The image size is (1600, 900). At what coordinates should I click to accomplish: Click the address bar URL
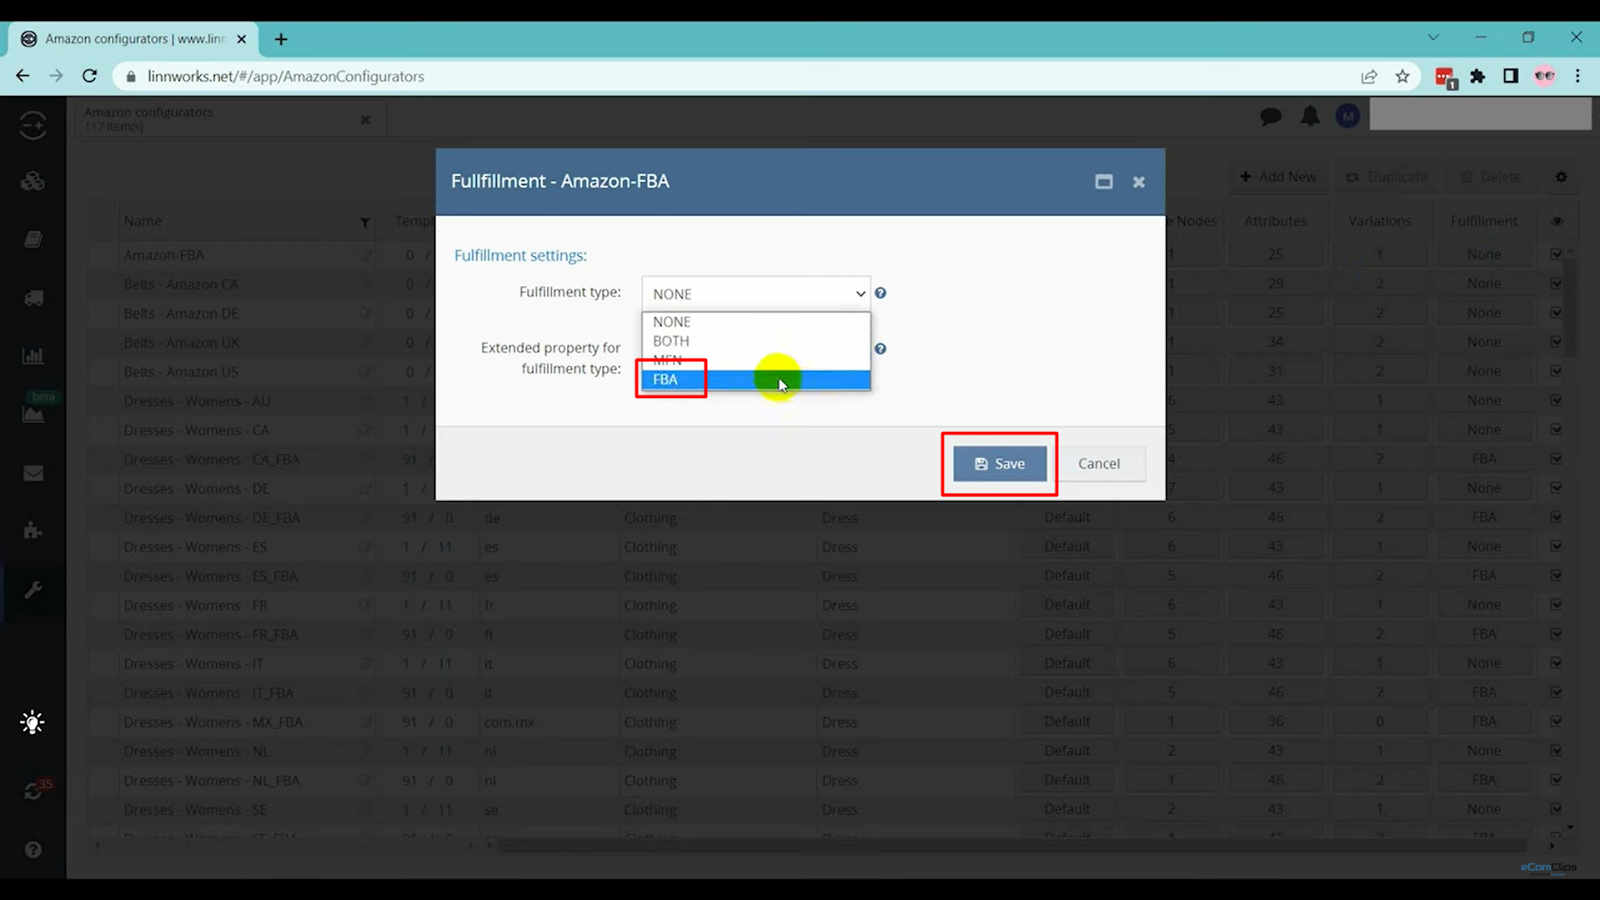coord(286,76)
